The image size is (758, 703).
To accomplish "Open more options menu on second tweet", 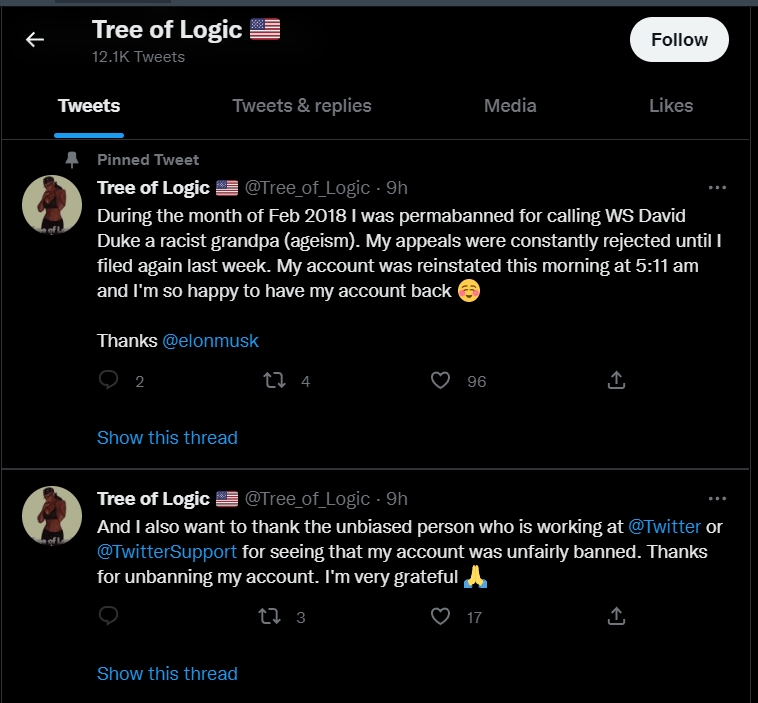I will (717, 498).
